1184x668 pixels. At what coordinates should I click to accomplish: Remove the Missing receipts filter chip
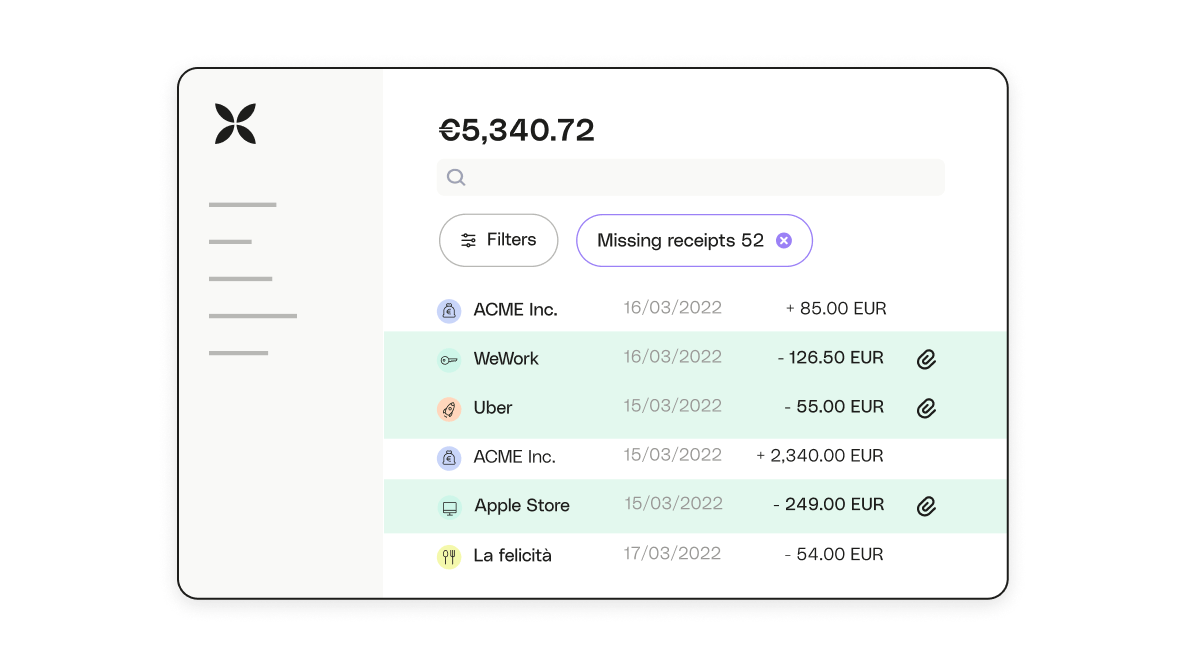tap(784, 240)
